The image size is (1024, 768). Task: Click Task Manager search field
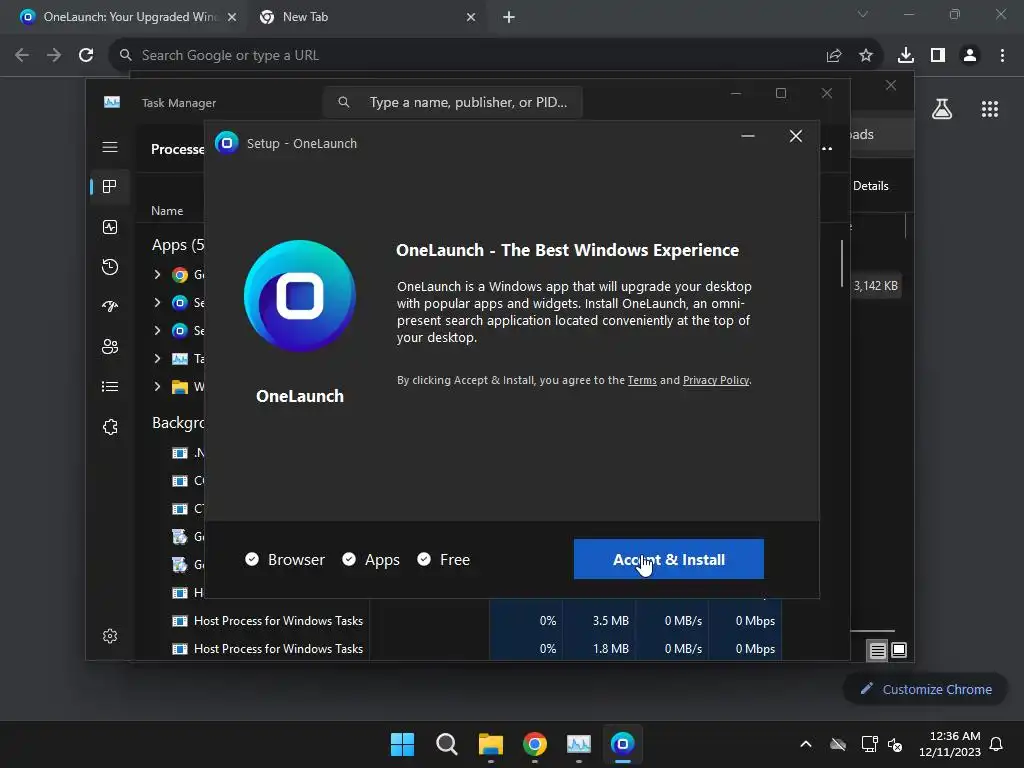tap(453, 103)
